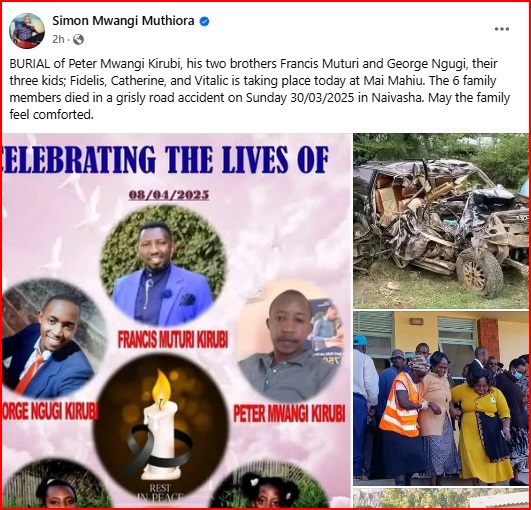Viewport: 531px width, 510px height.
Task: Open the photo of grieving women
Action: pyautogui.click(x=441, y=398)
